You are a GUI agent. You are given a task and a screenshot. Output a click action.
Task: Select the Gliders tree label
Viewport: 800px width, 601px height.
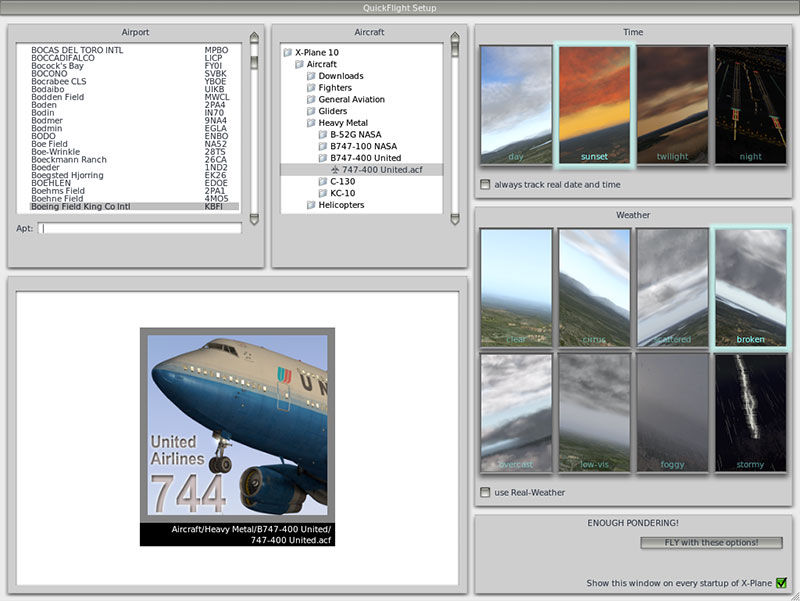[x=333, y=111]
